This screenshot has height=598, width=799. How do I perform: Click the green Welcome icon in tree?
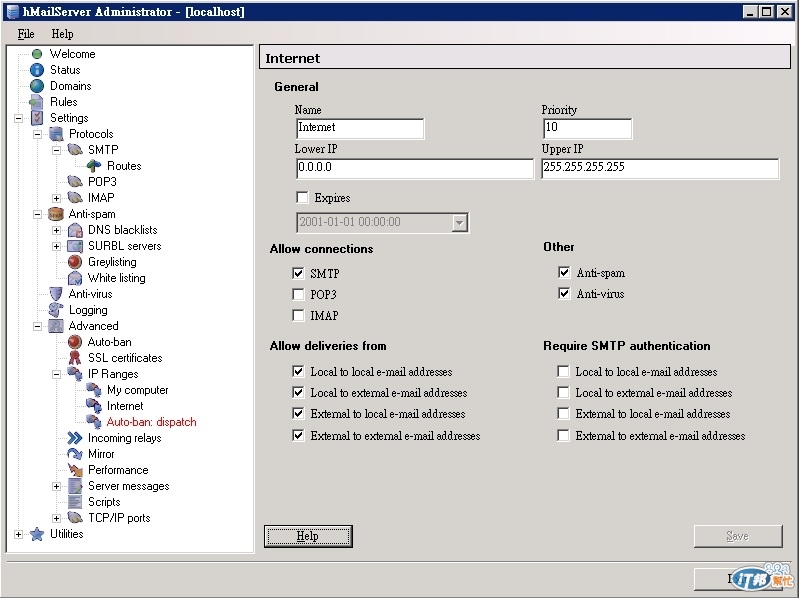point(37,54)
